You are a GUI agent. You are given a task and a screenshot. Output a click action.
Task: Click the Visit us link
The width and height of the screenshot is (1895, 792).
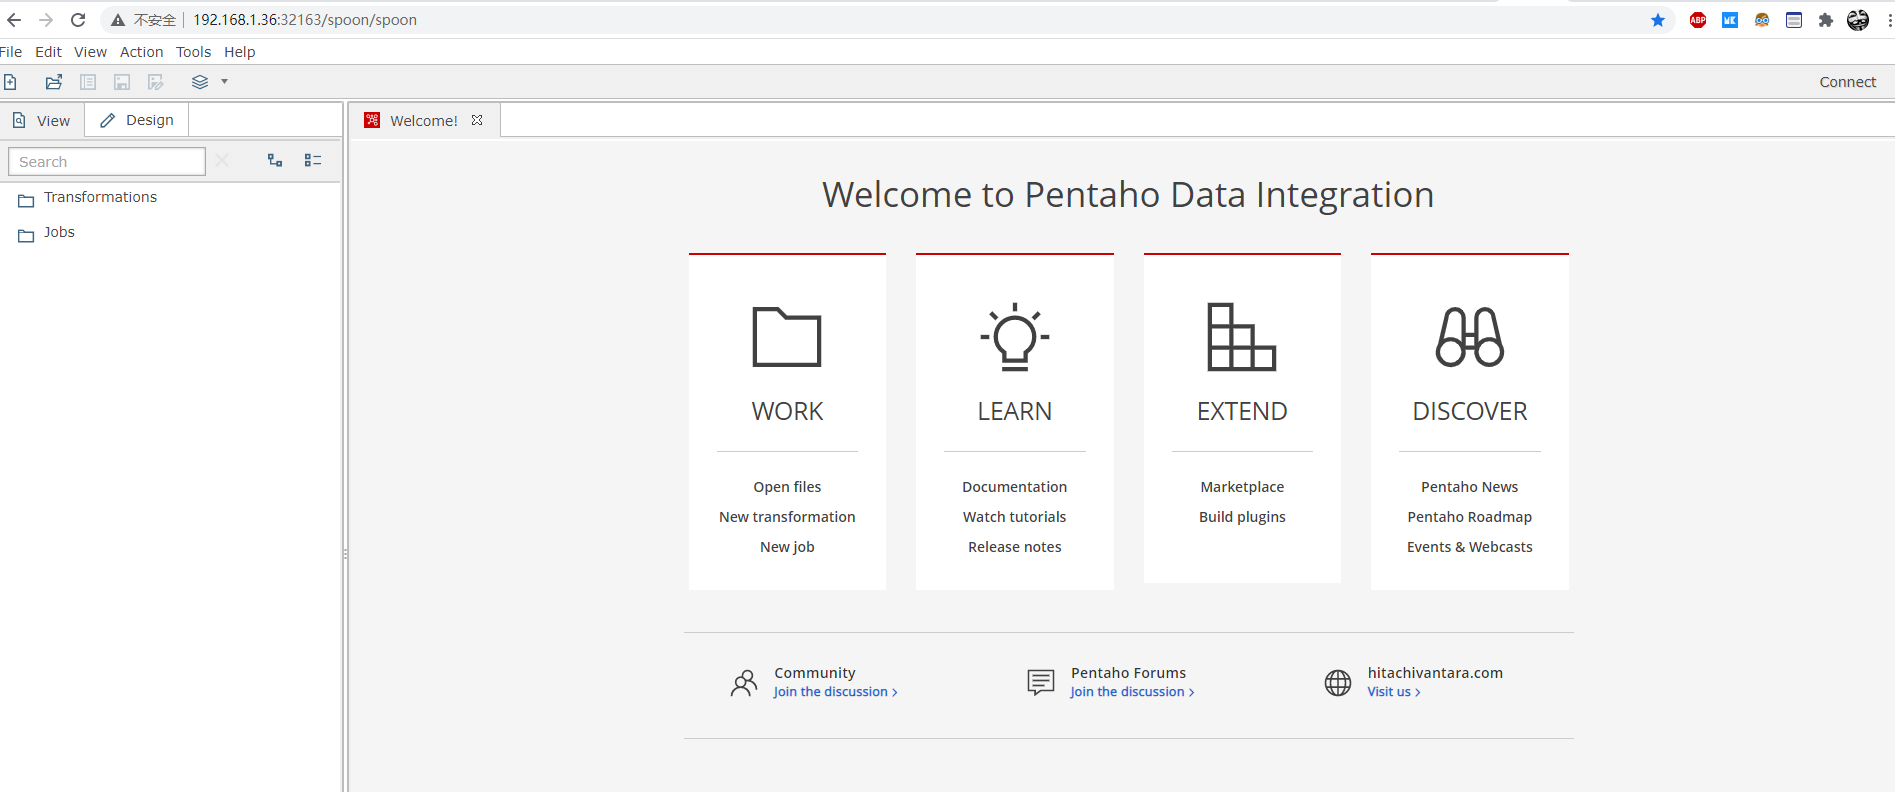[x=1394, y=692]
